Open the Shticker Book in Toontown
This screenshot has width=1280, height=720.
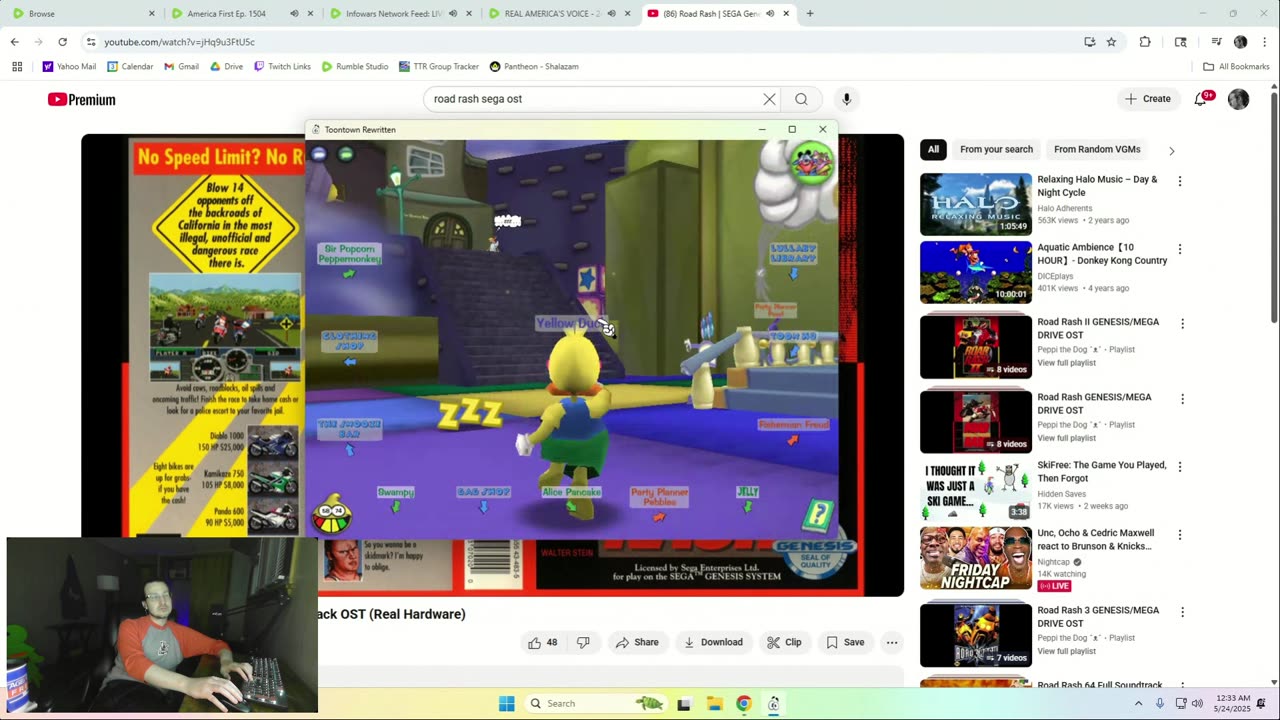click(818, 516)
